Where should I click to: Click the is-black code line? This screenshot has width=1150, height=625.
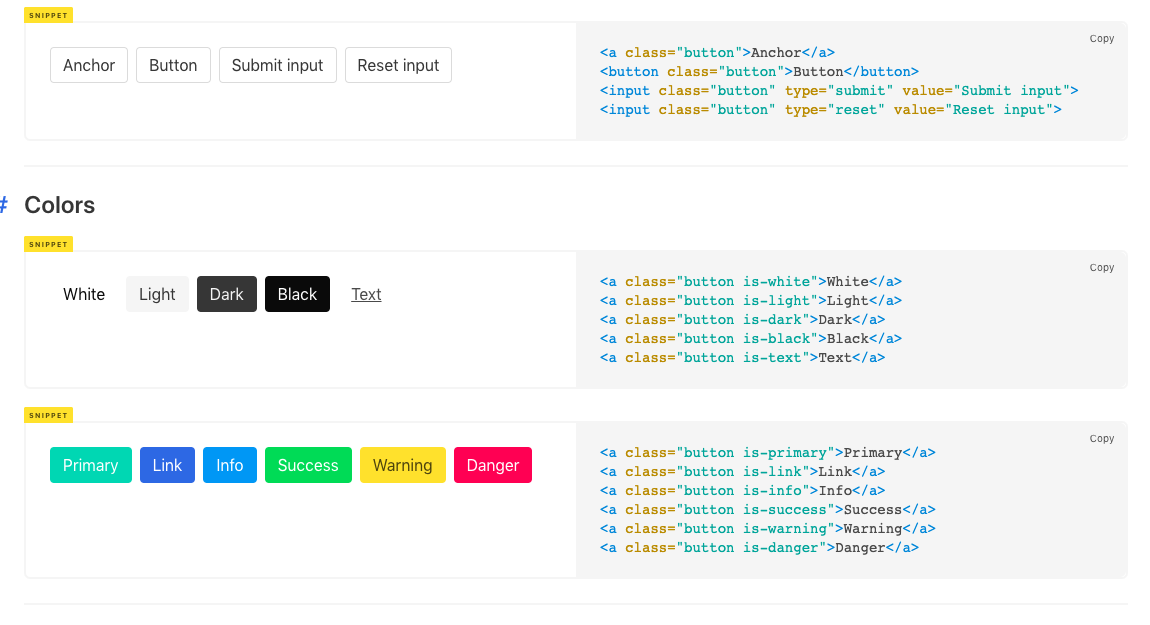pos(751,339)
